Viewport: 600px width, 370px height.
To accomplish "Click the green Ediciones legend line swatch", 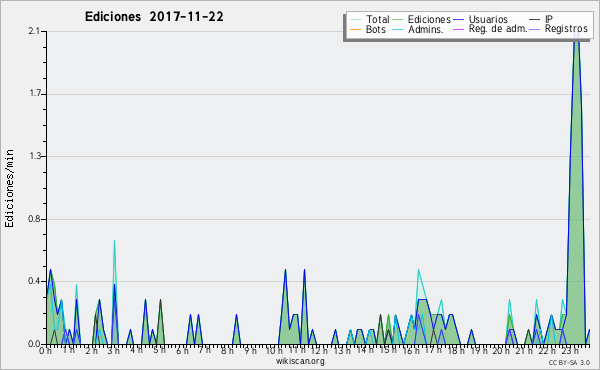I will tap(398, 20).
